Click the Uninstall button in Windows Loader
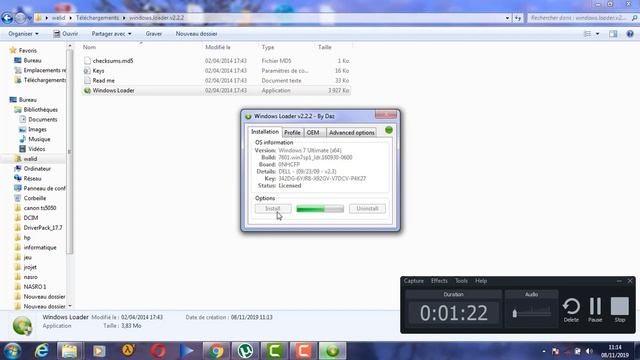This screenshot has height=360, width=640. 367,209
